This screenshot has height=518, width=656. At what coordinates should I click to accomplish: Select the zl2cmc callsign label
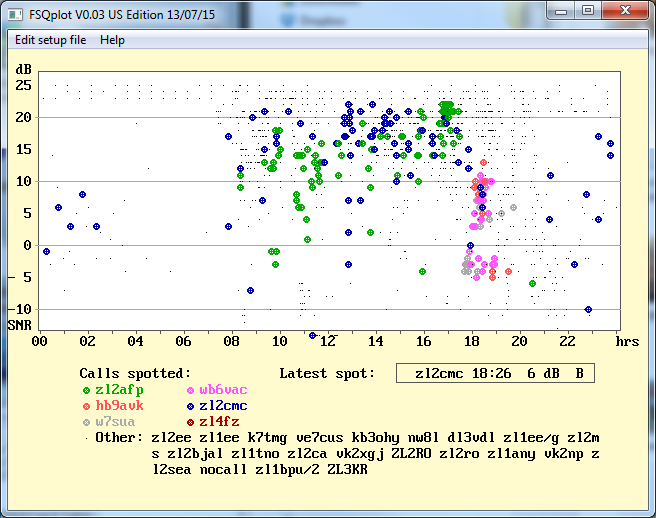(x=224, y=406)
